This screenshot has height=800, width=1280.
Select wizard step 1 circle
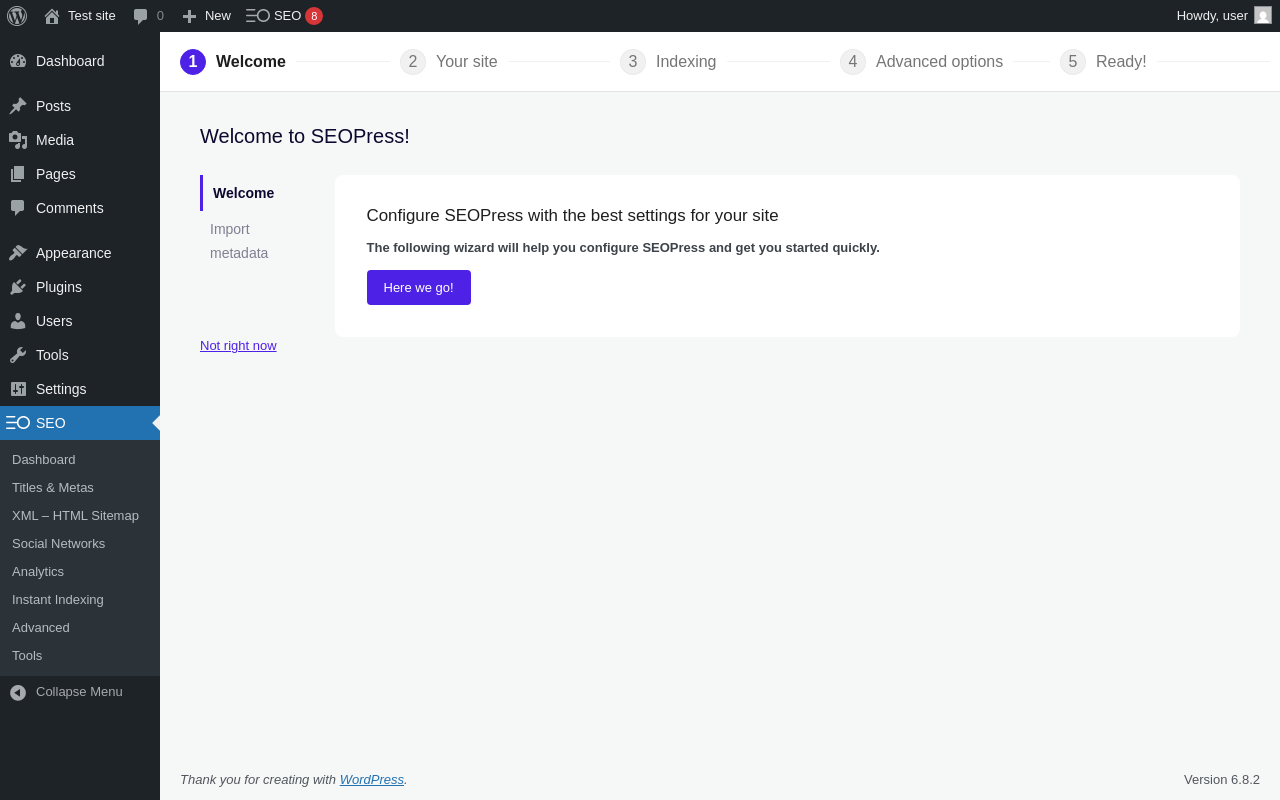(x=193, y=62)
